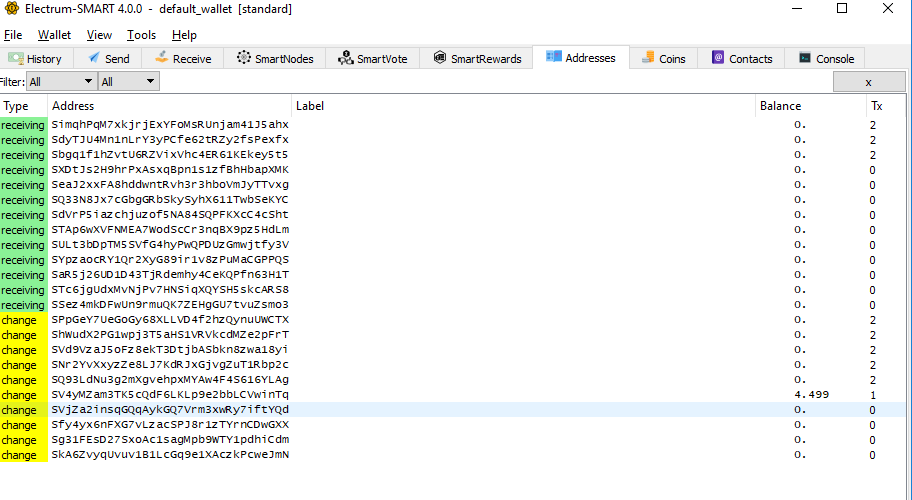Open the View menu

click(99, 35)
